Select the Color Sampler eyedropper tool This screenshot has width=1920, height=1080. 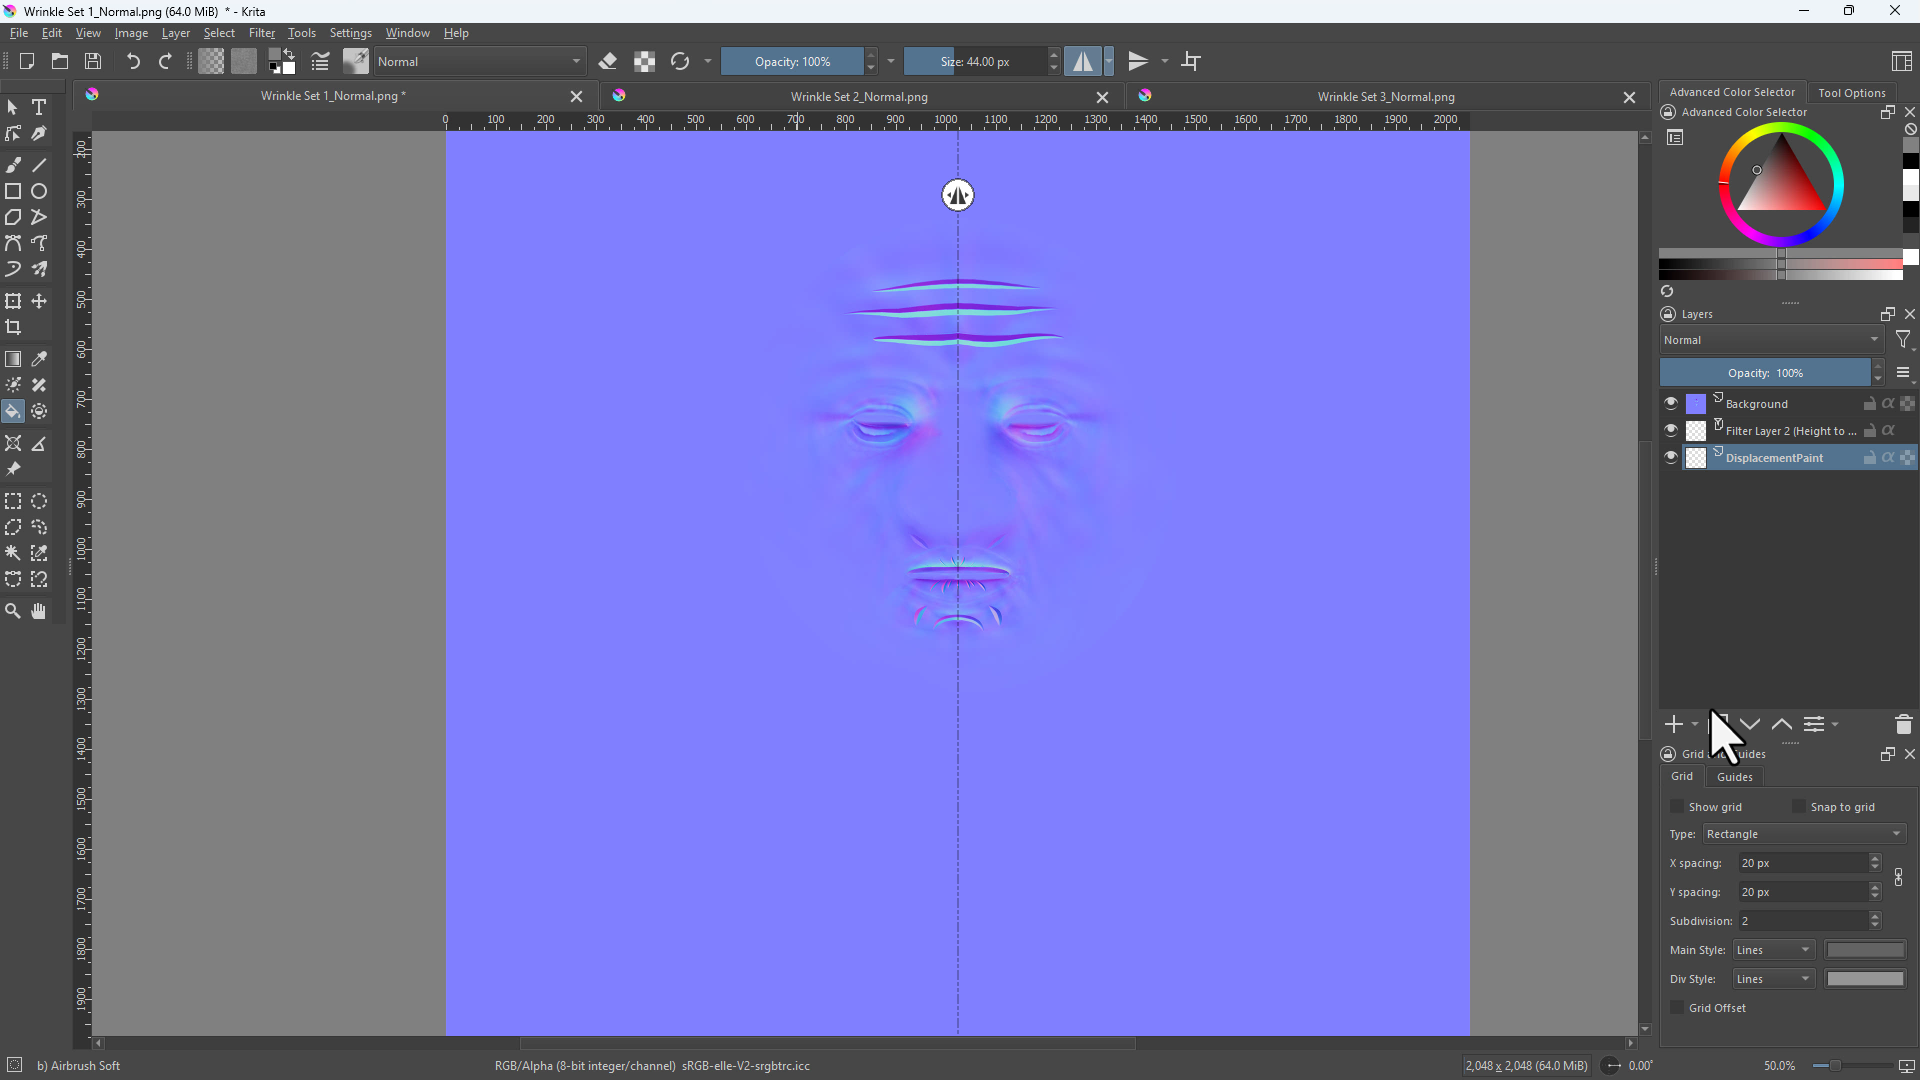(x=39, y=359)
